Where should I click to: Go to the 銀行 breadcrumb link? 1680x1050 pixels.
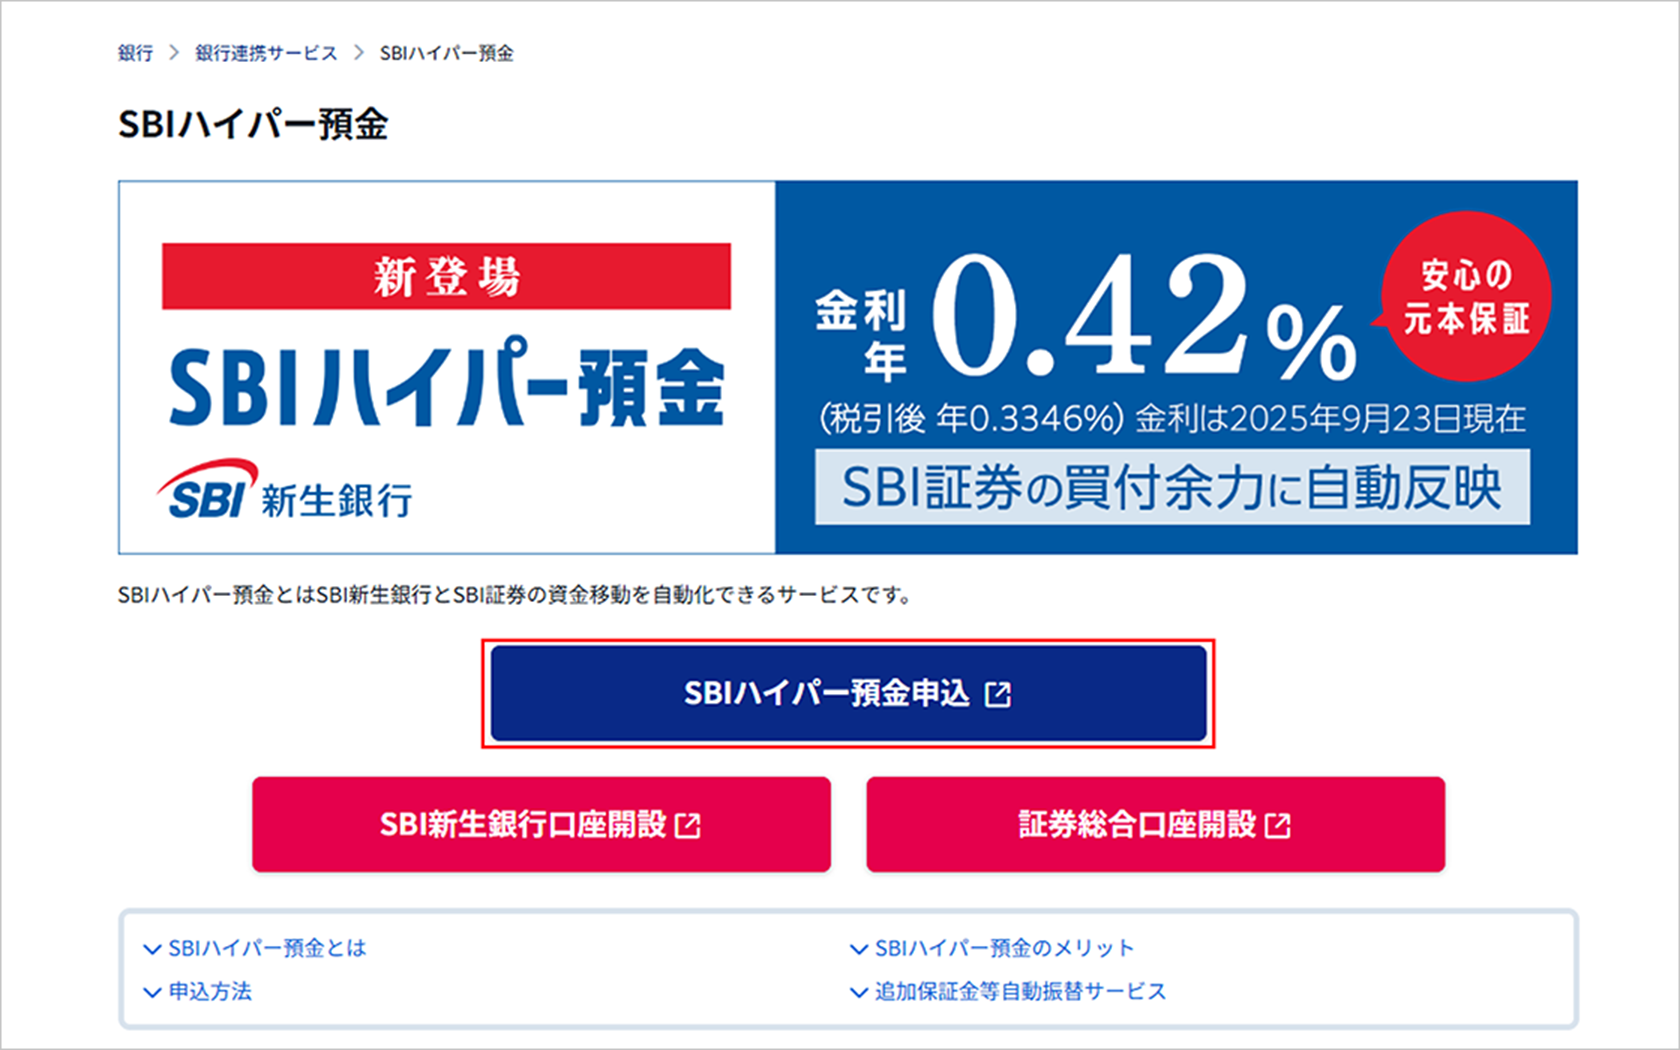pos(135,53)
